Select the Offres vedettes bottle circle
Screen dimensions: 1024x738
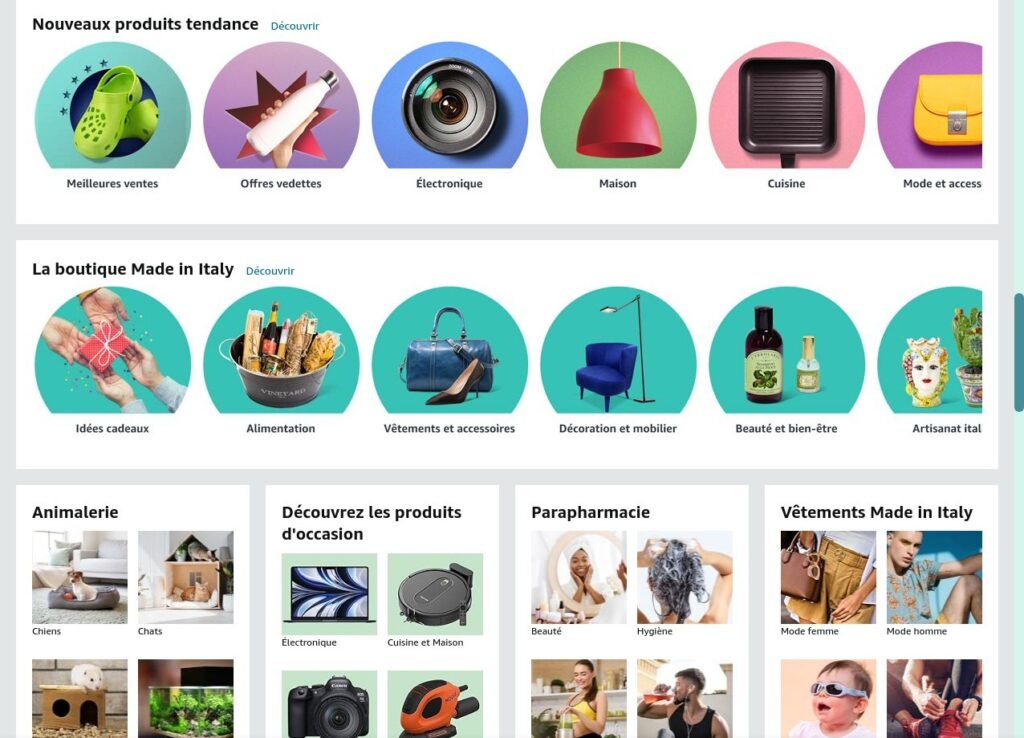pyautogui.click(x=281, y=105)
